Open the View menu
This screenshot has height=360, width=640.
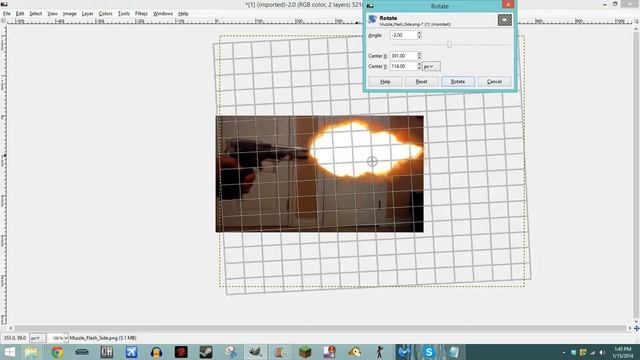tap(52, 13)
